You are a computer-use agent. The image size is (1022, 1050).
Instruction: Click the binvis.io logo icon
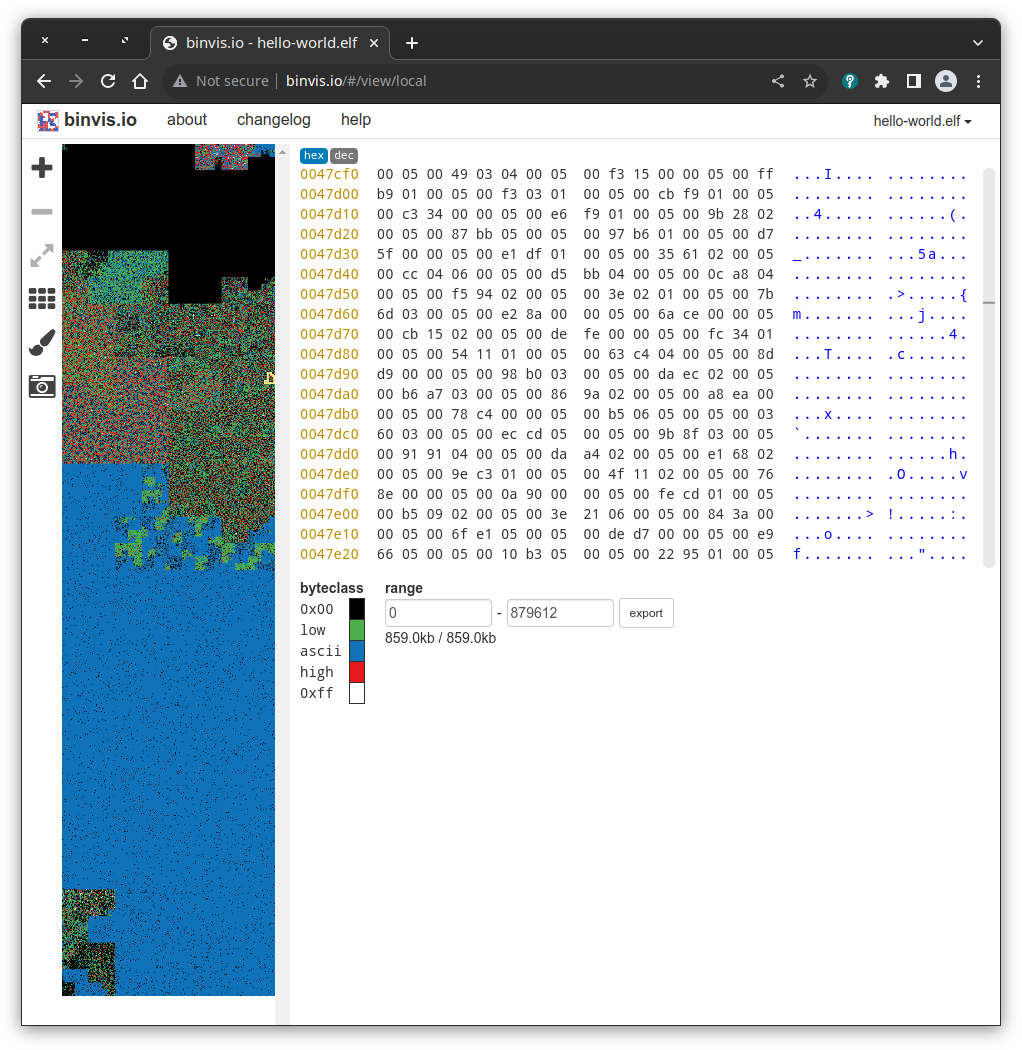tap(46, 119)
